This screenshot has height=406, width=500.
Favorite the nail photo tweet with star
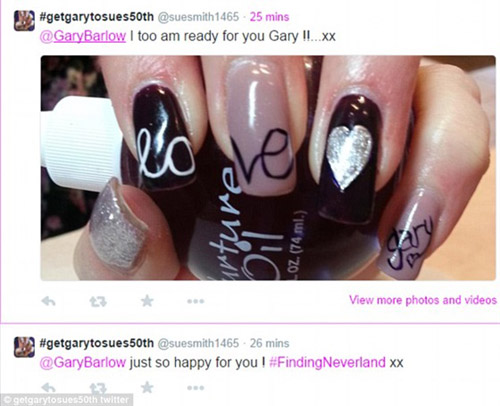[147, 301]
